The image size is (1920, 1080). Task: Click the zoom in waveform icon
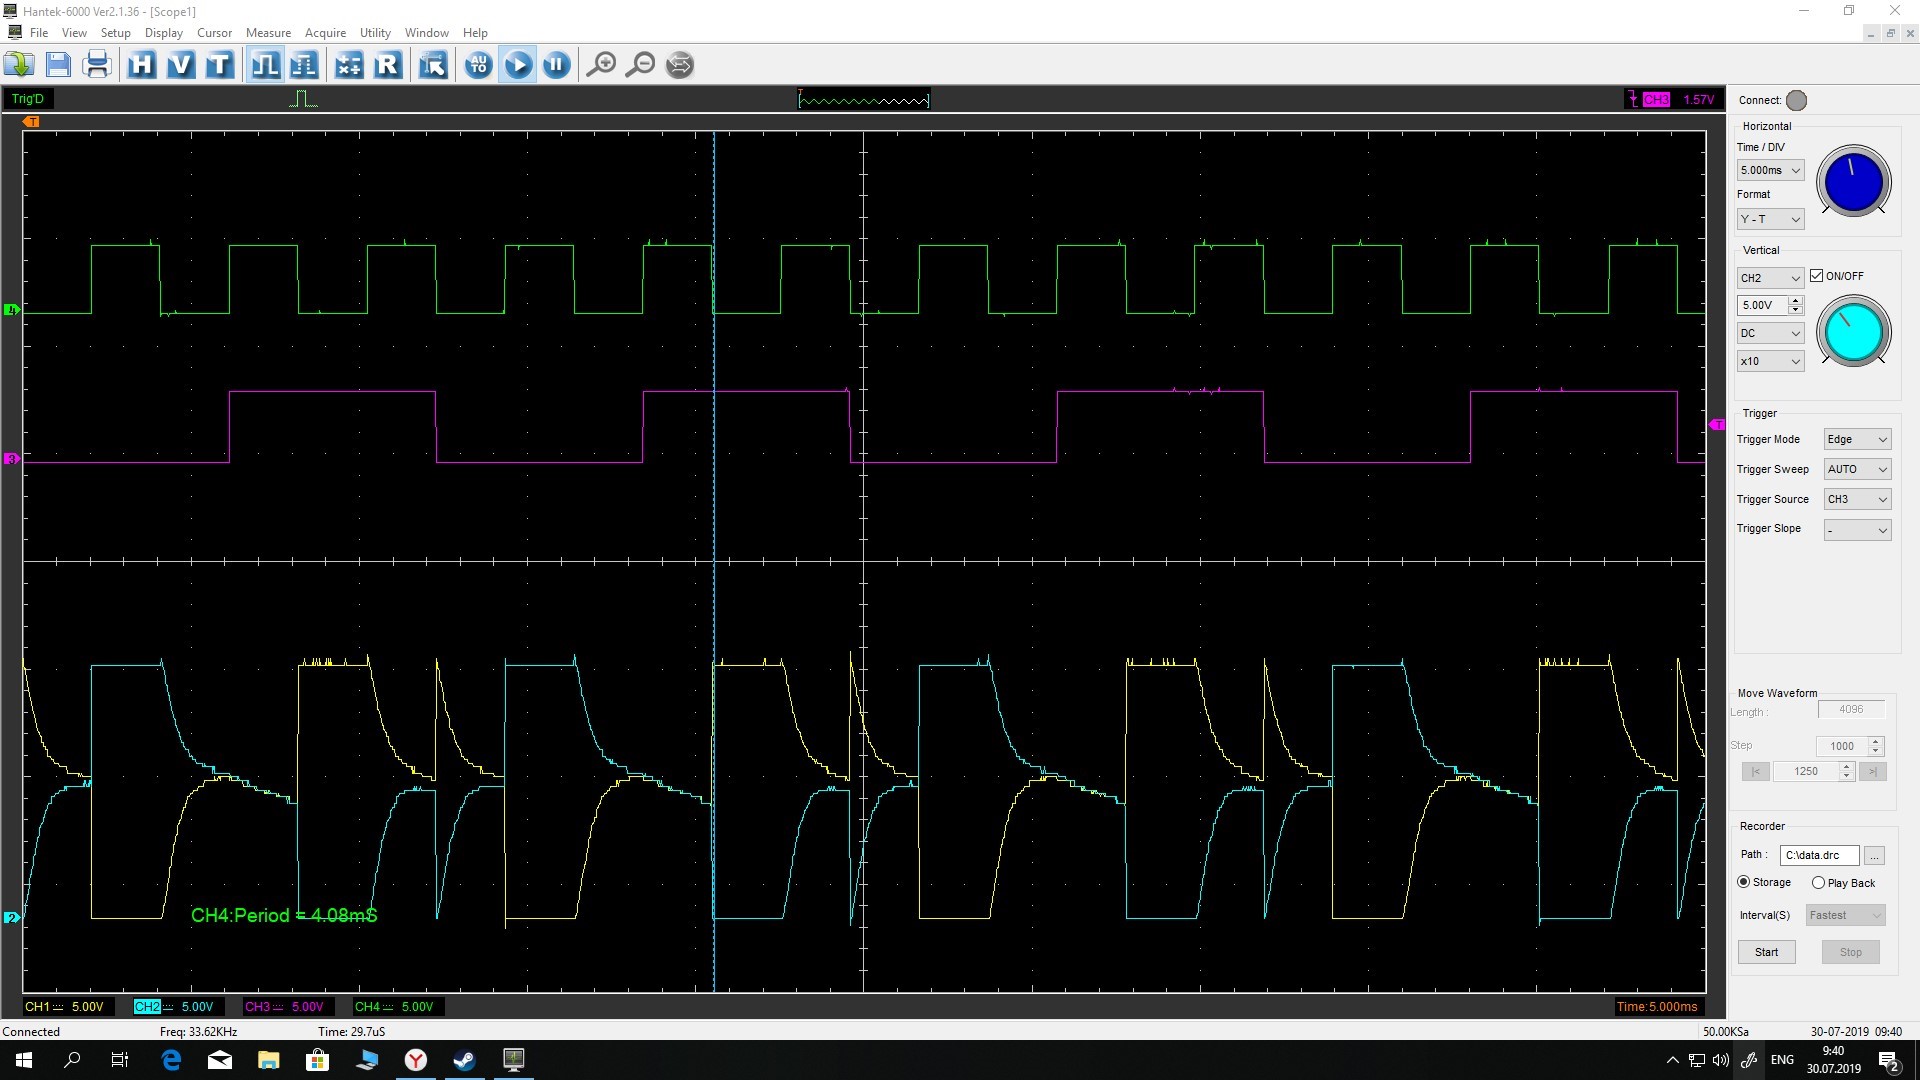click(601, 63)
